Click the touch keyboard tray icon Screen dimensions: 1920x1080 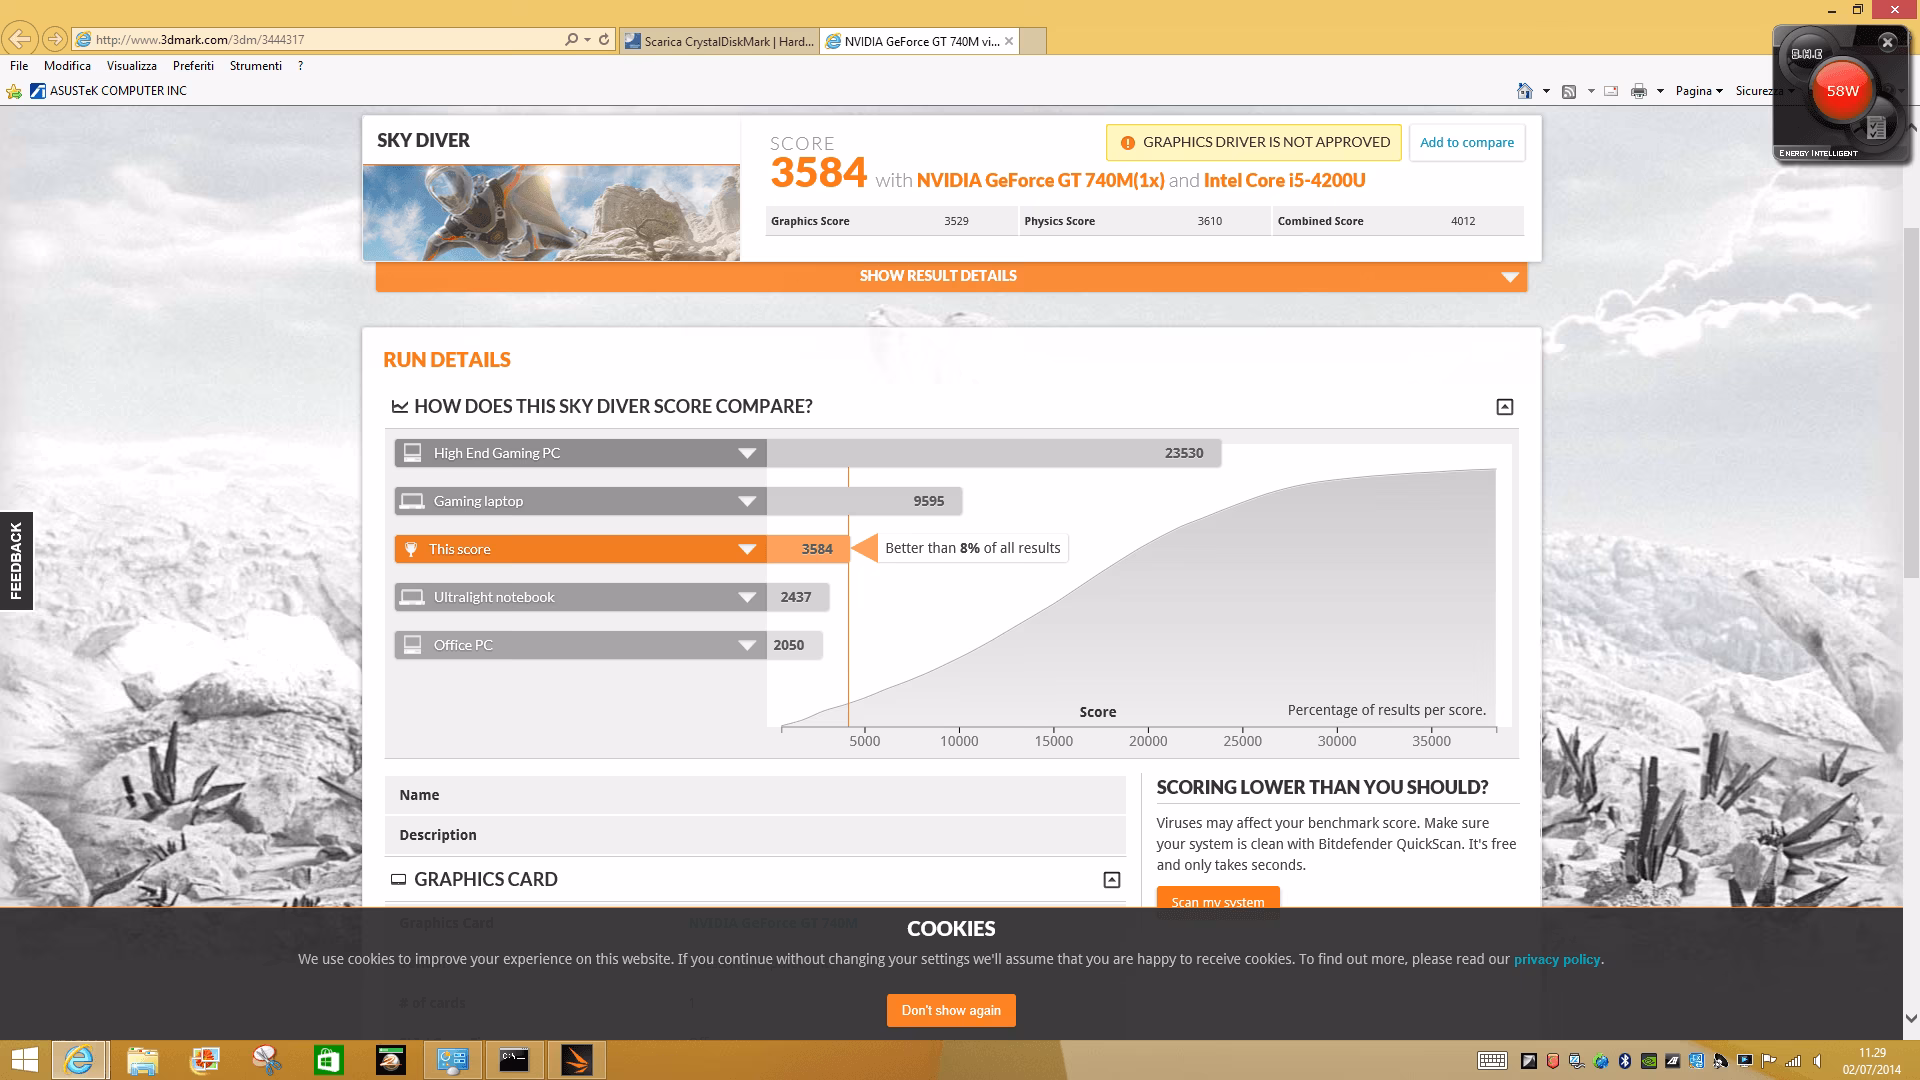click(x=1492, y=1061)
